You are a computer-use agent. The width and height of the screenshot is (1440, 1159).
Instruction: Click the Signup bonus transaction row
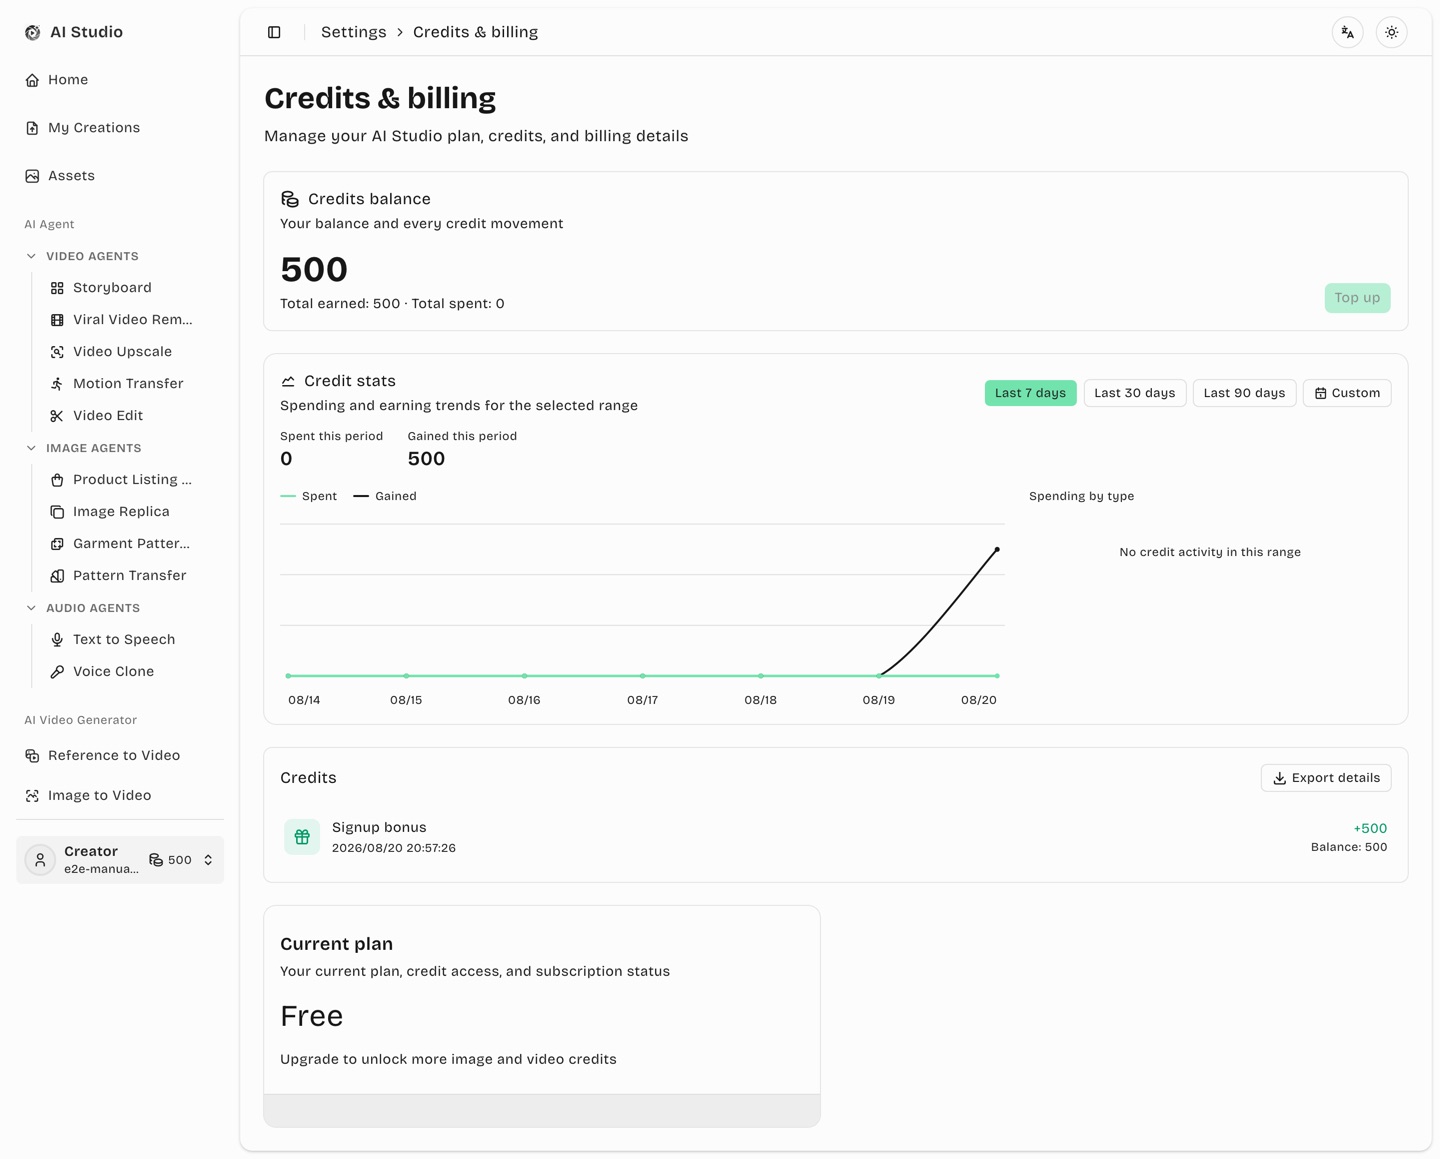(x=836, y=837)
